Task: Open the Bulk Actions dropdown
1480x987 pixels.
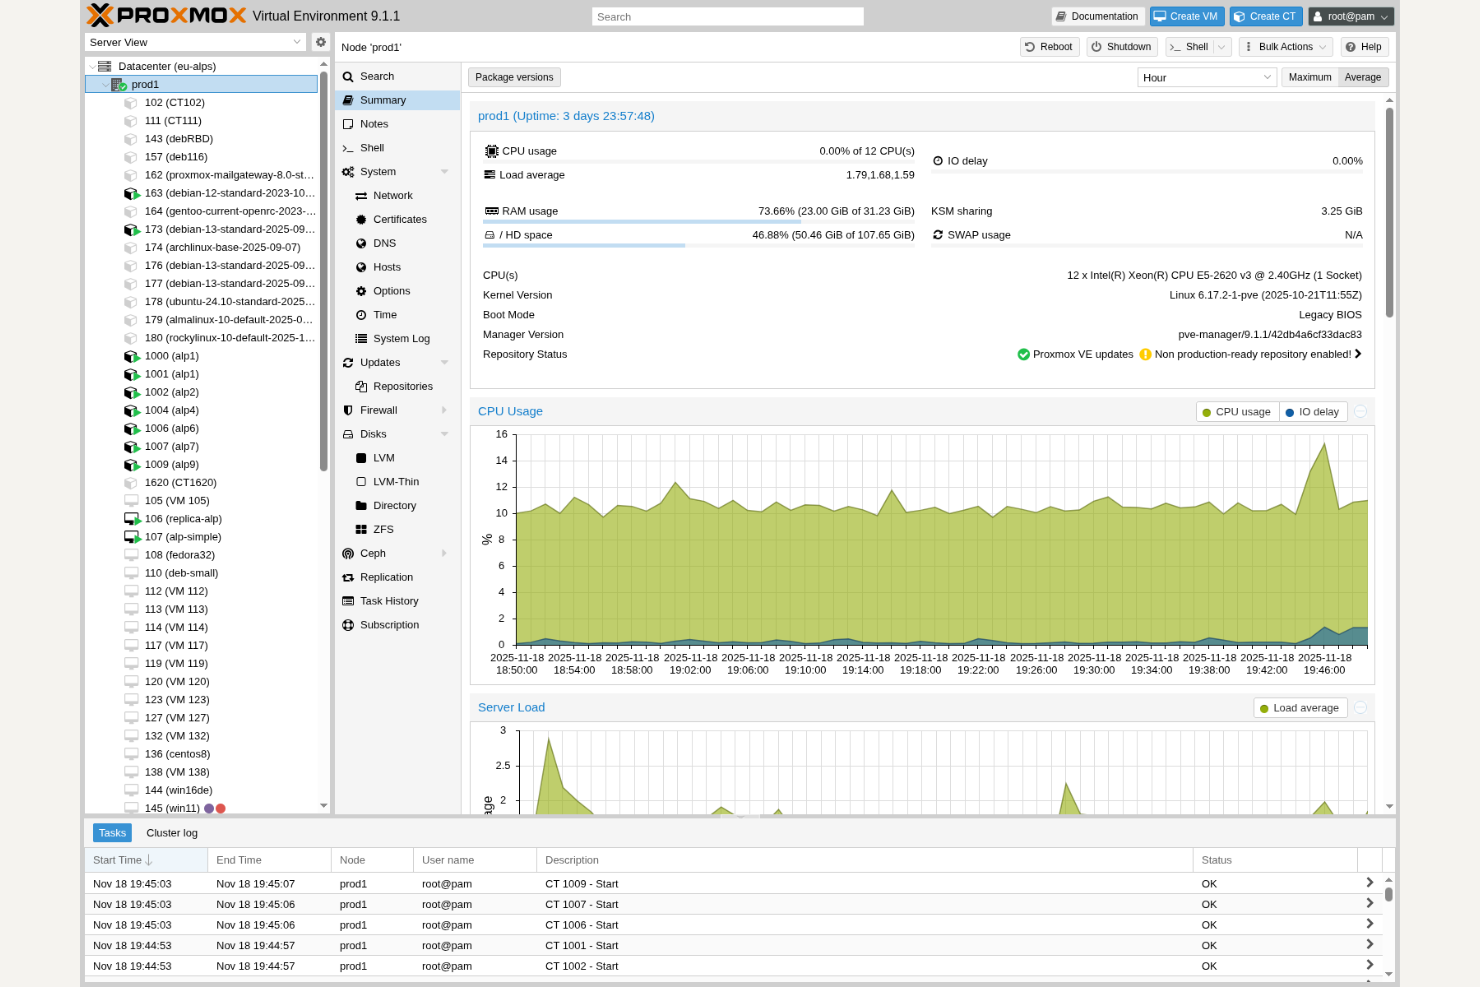Action: click(x=1286, y=47)
